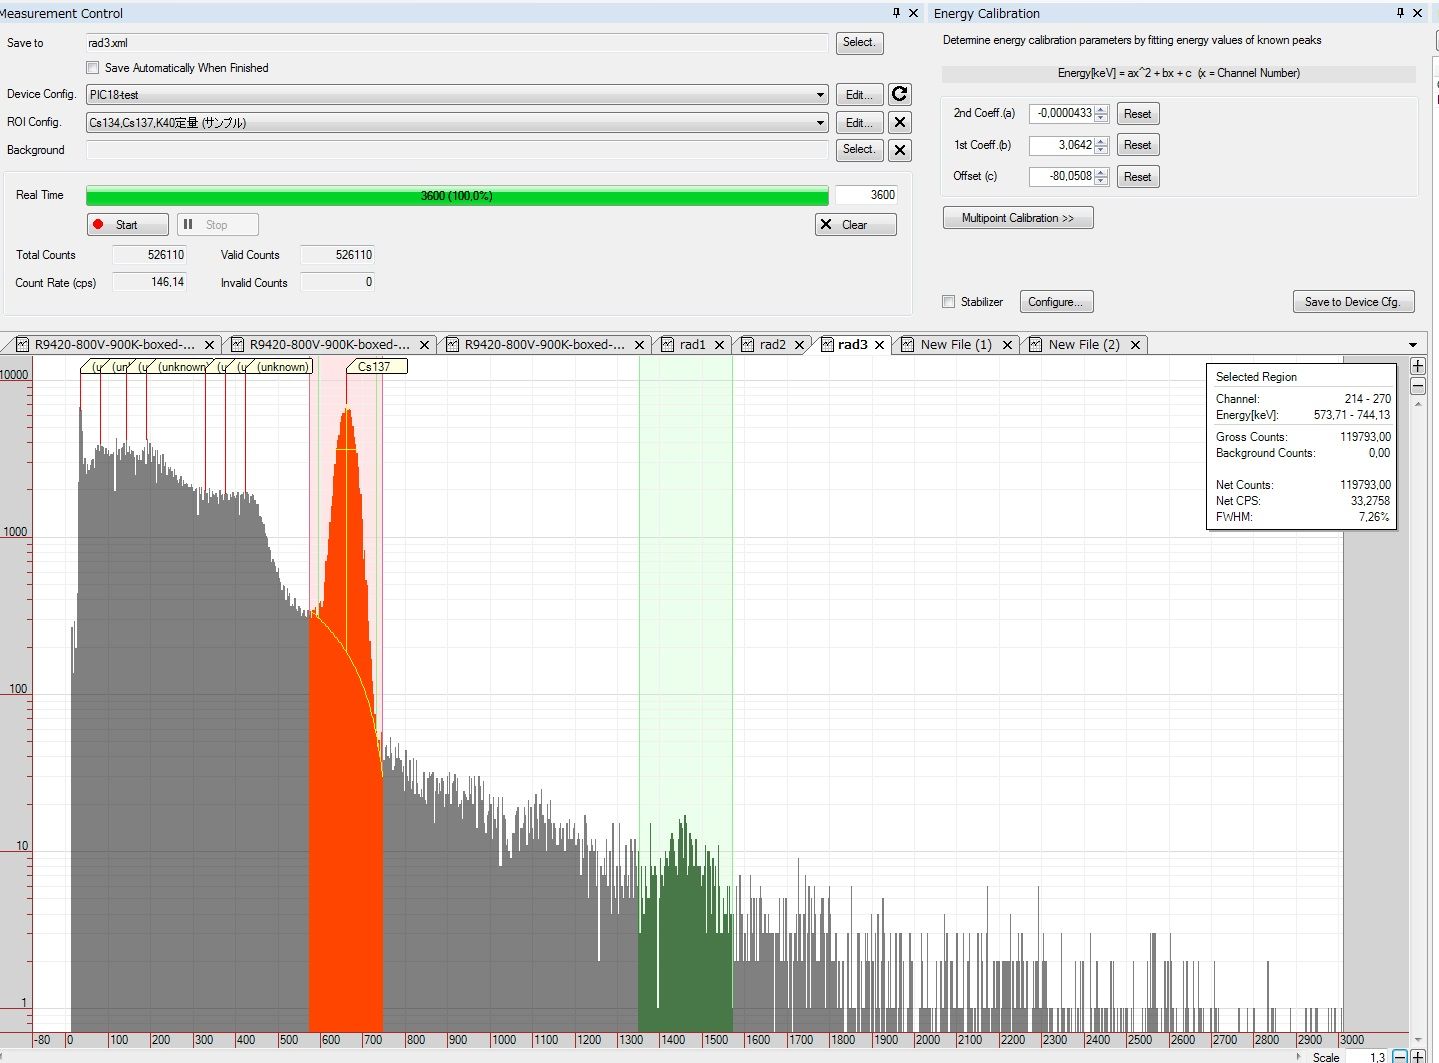Viewport: 1439px width, 1063px height.
Task: Clear the Background selection with the X icon
Action: click(899, 150)
